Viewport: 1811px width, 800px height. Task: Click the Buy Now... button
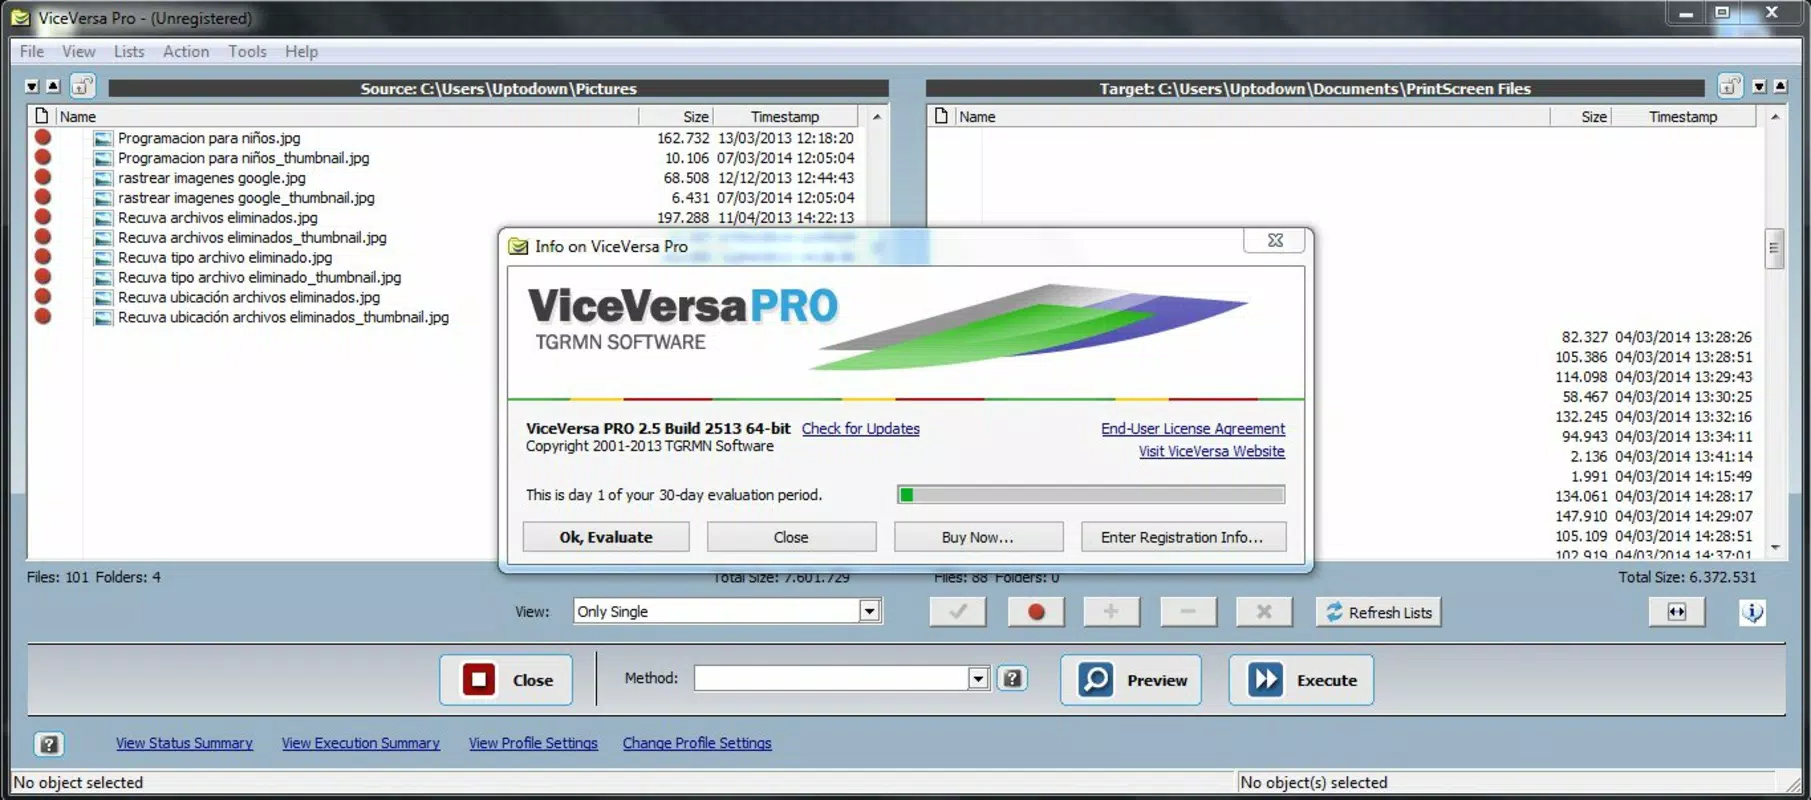[978, 537]
